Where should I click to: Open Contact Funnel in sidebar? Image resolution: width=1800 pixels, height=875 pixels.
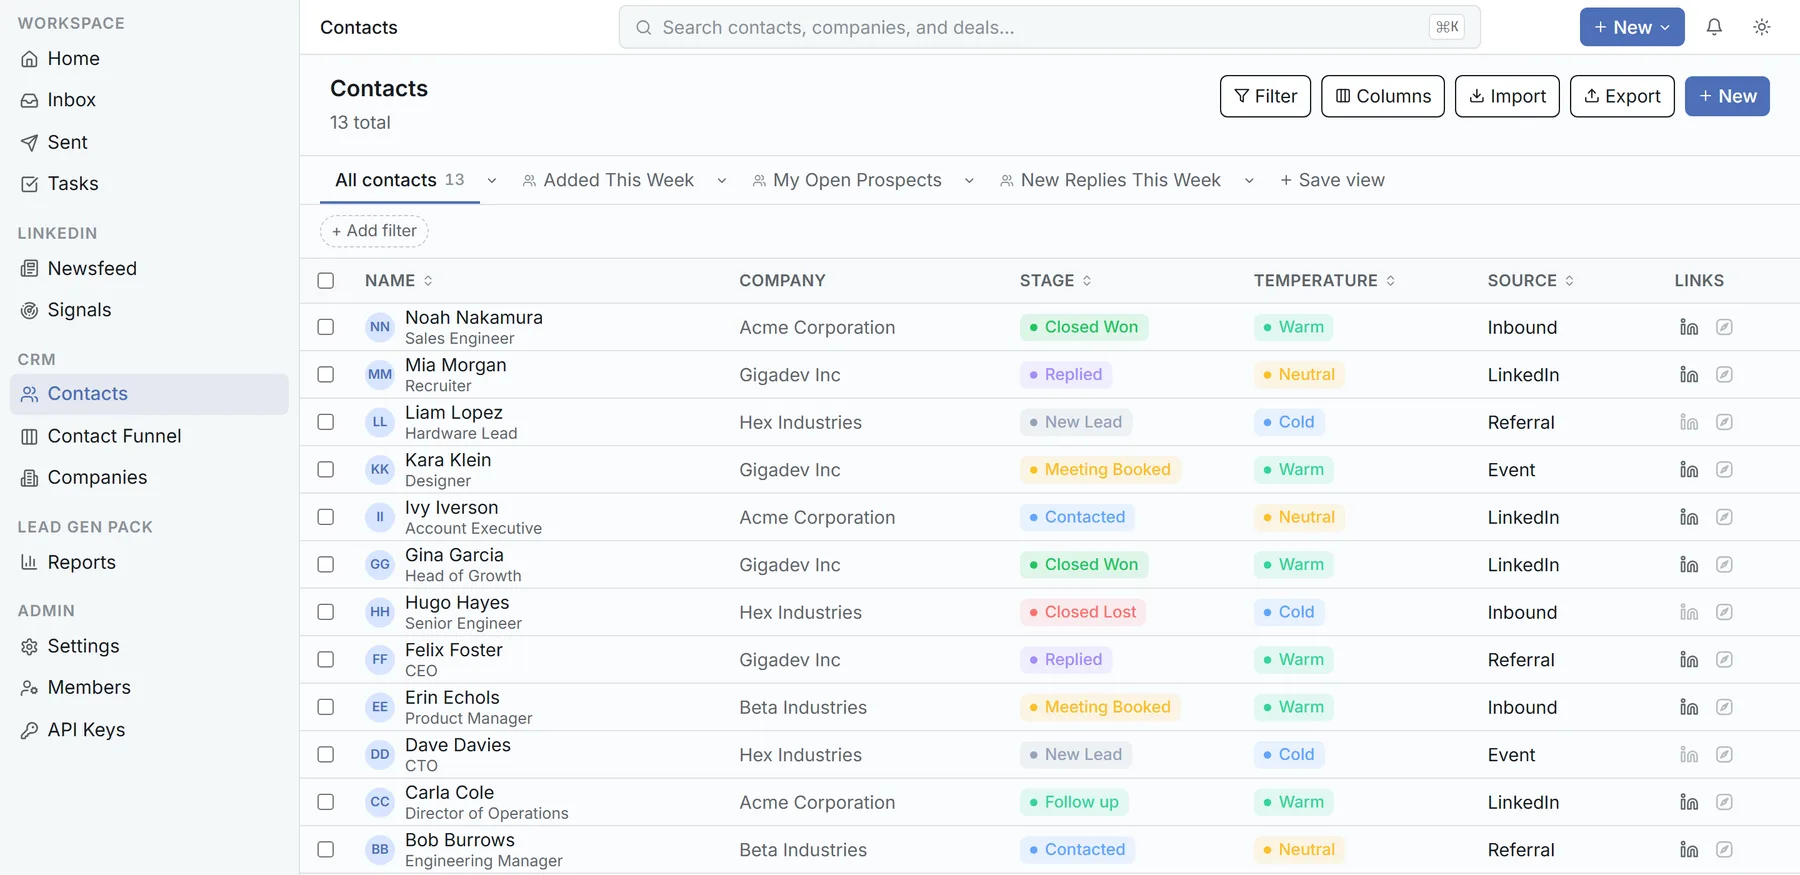coord(149,436)
